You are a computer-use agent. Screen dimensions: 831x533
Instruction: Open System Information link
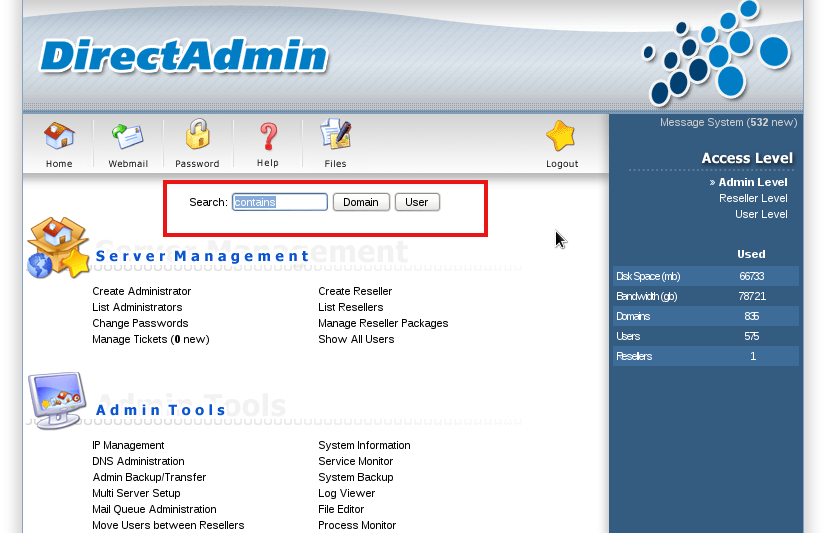tap(364, 446)
